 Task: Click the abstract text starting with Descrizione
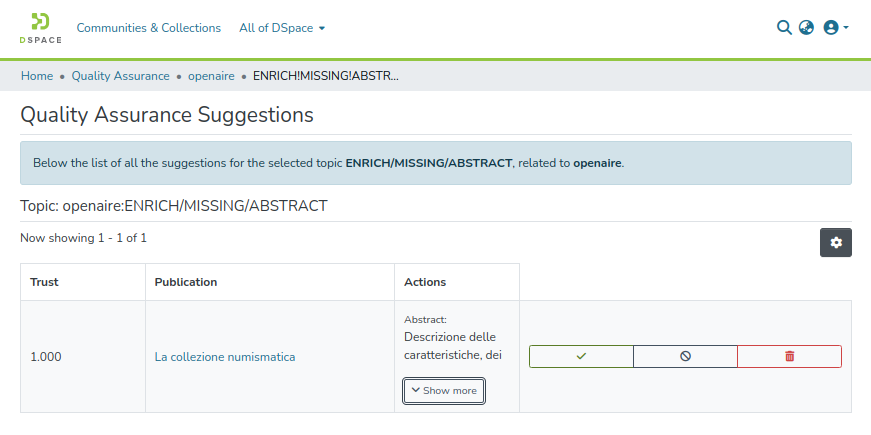[452, 346]
